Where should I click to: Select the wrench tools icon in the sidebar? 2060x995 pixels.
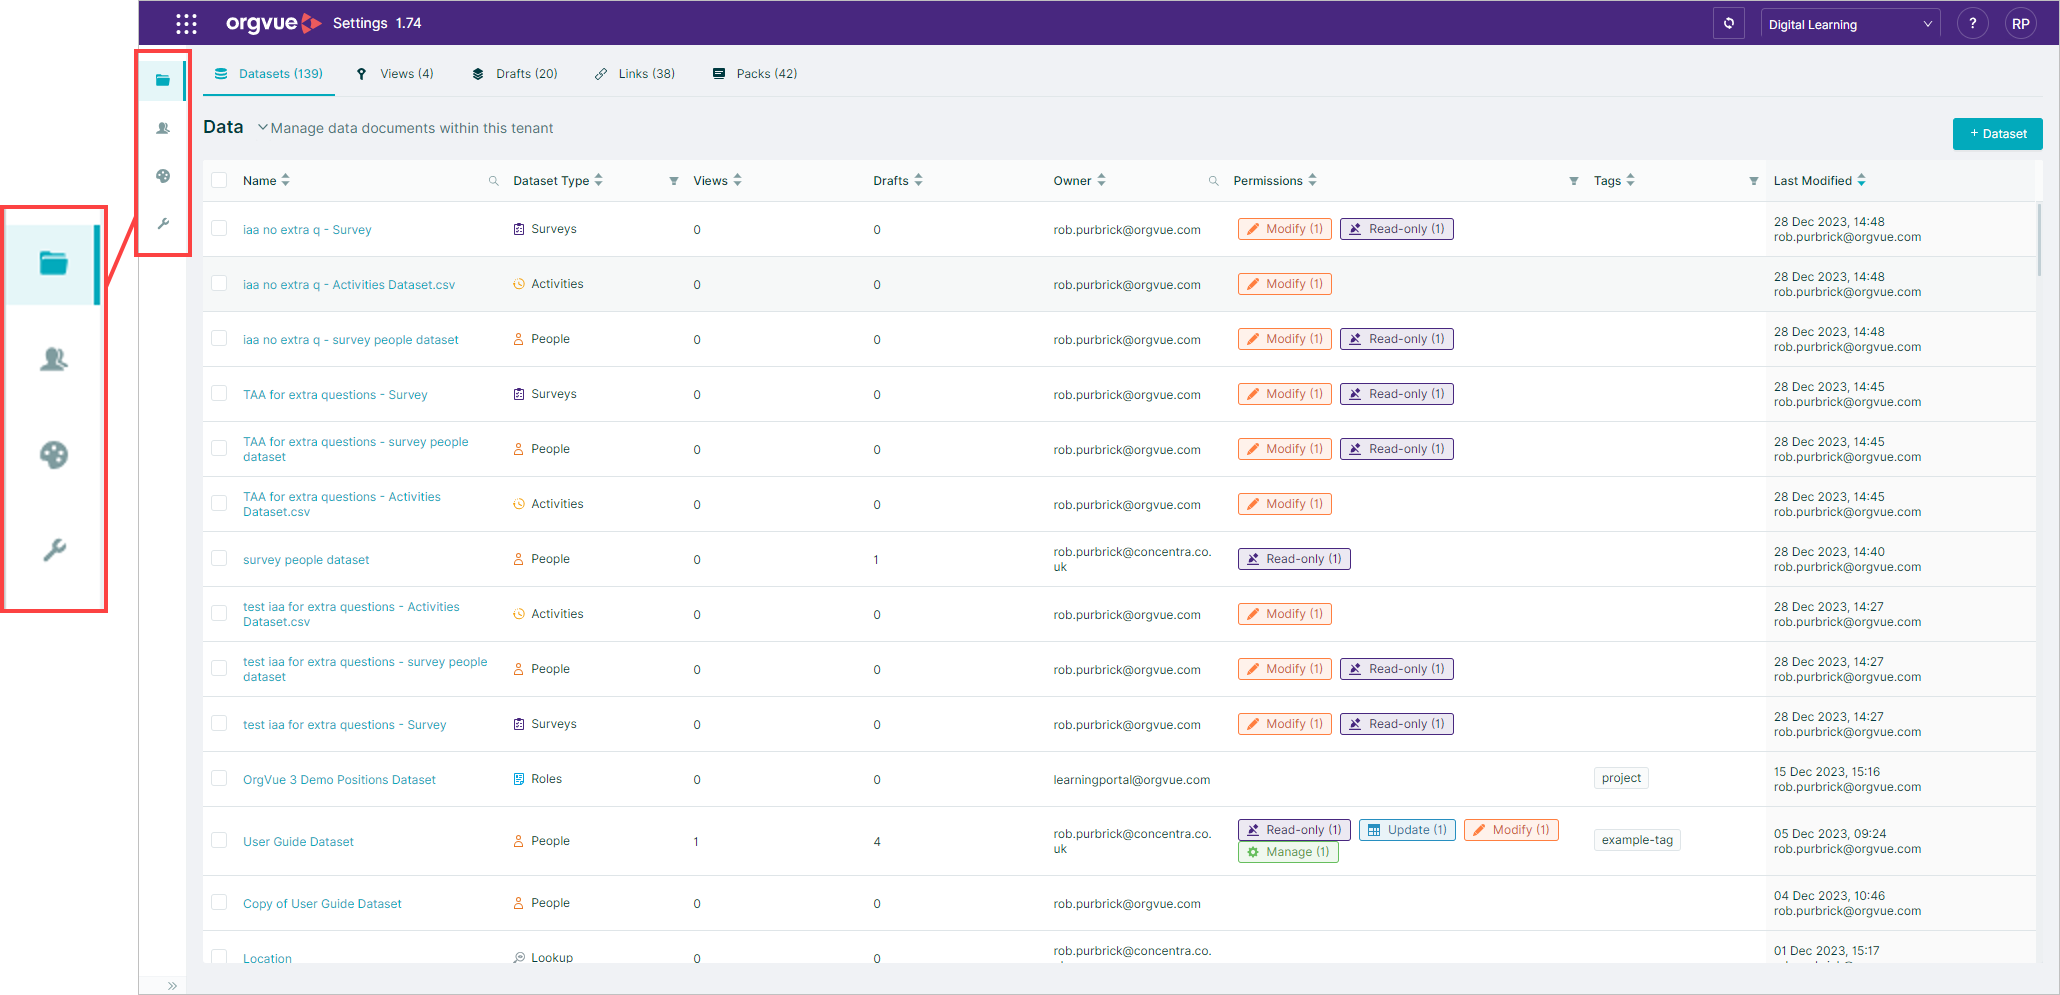tap(163, 224)
